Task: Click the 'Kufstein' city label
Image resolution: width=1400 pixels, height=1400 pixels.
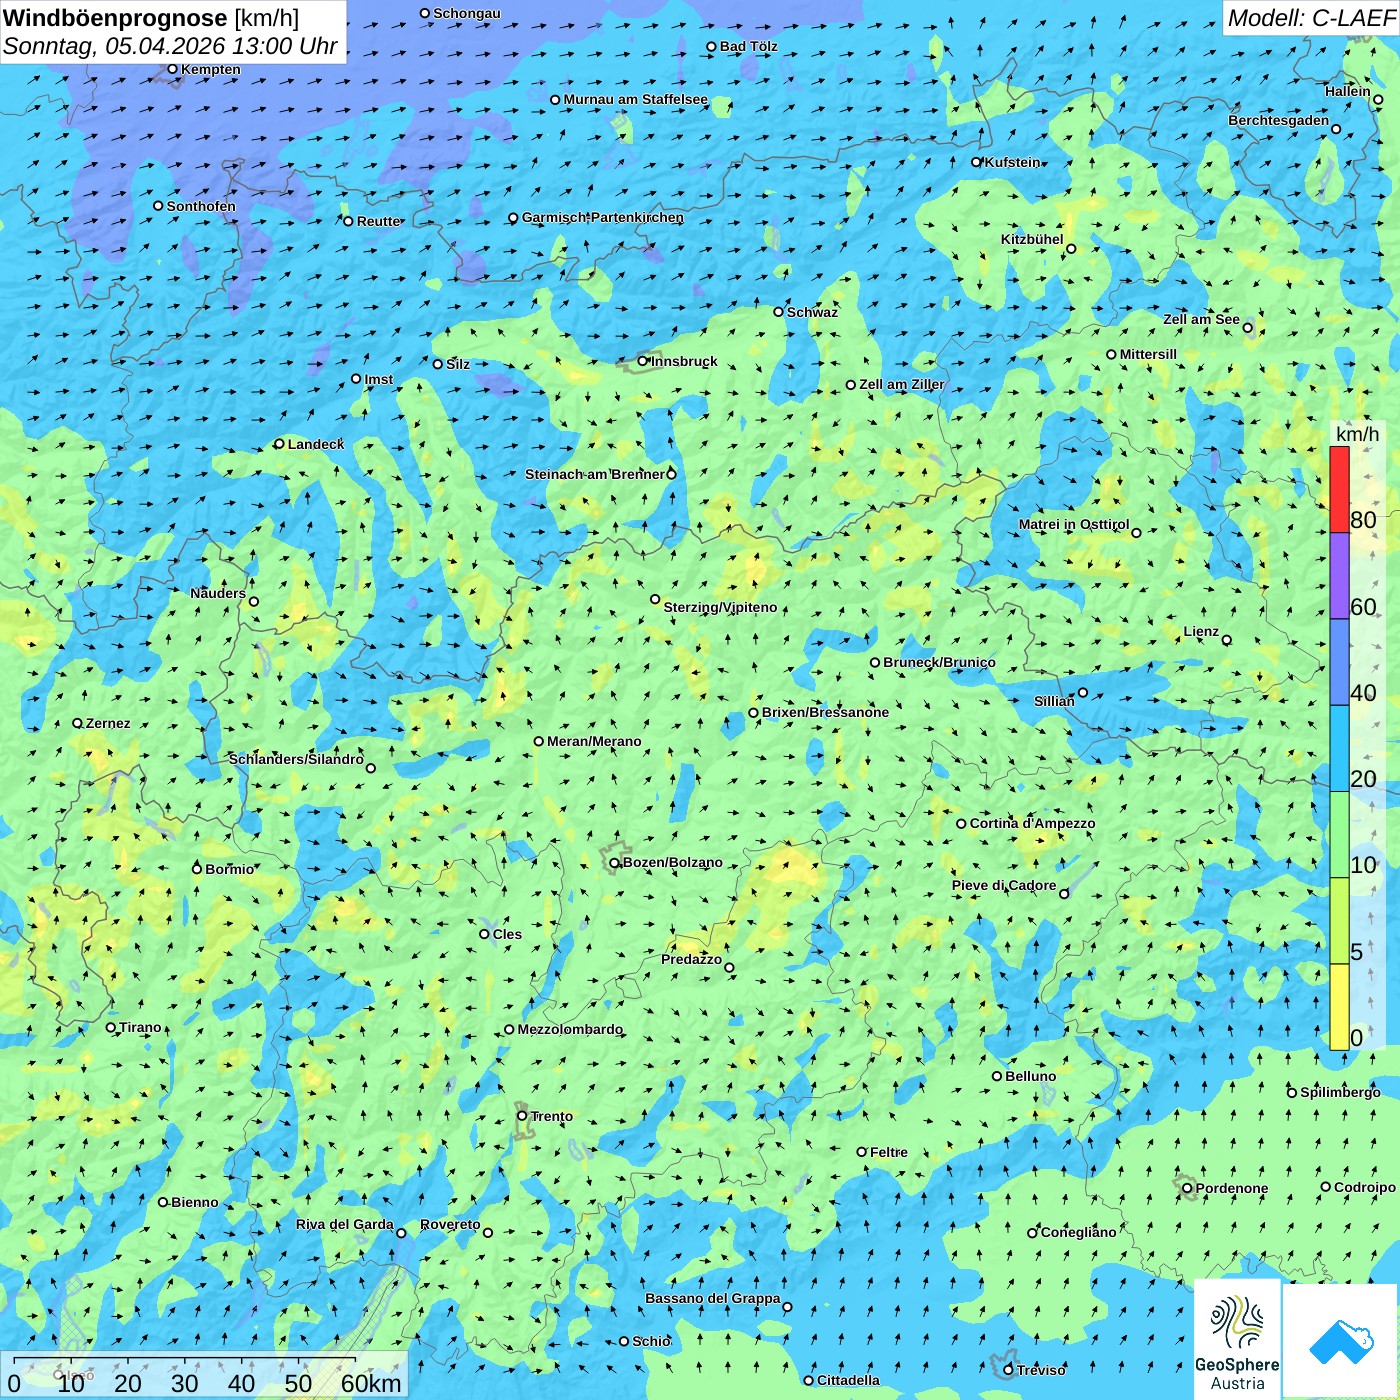Action: [1012, 162]
